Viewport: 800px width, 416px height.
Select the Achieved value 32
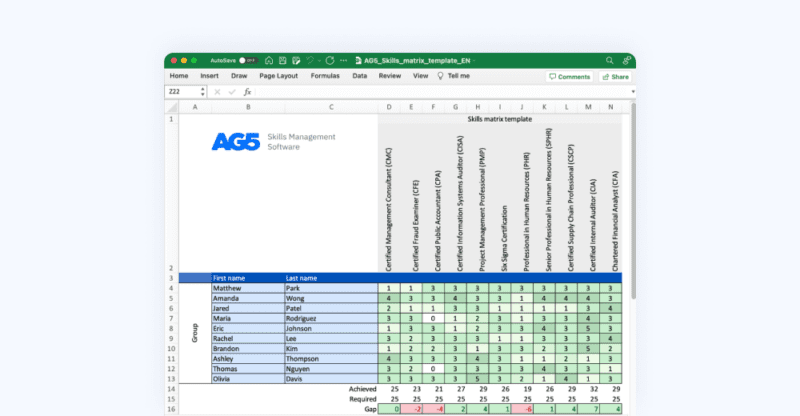[593, 389]
